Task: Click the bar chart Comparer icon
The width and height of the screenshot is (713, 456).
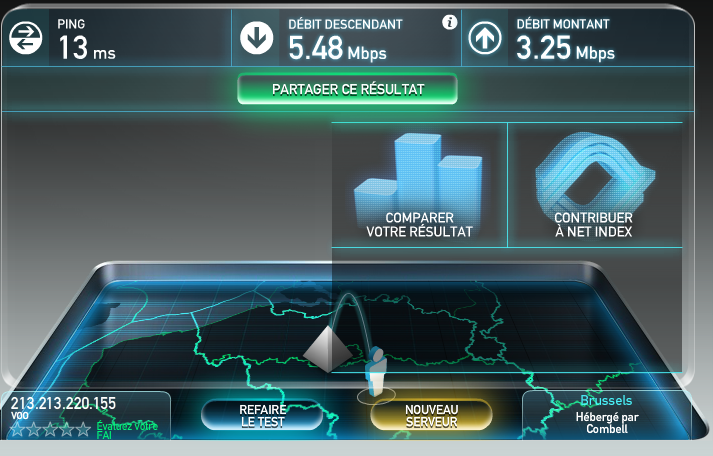Action: click(418, 172)
